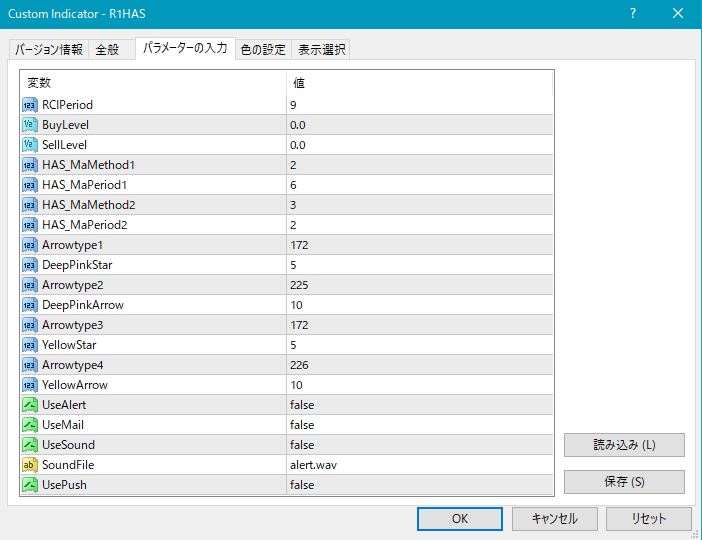Viewport: 702px width, 540px height.
Task: Click the help question mark in title bar
Action: 632,13
